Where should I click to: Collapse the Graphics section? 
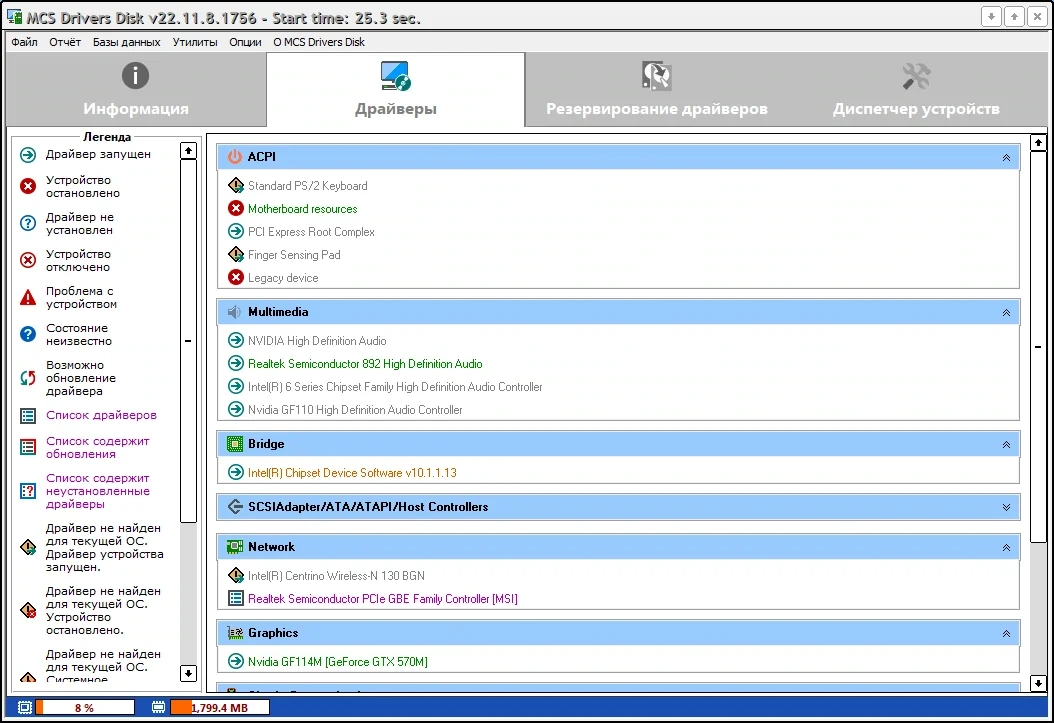tap(1006, 634)
